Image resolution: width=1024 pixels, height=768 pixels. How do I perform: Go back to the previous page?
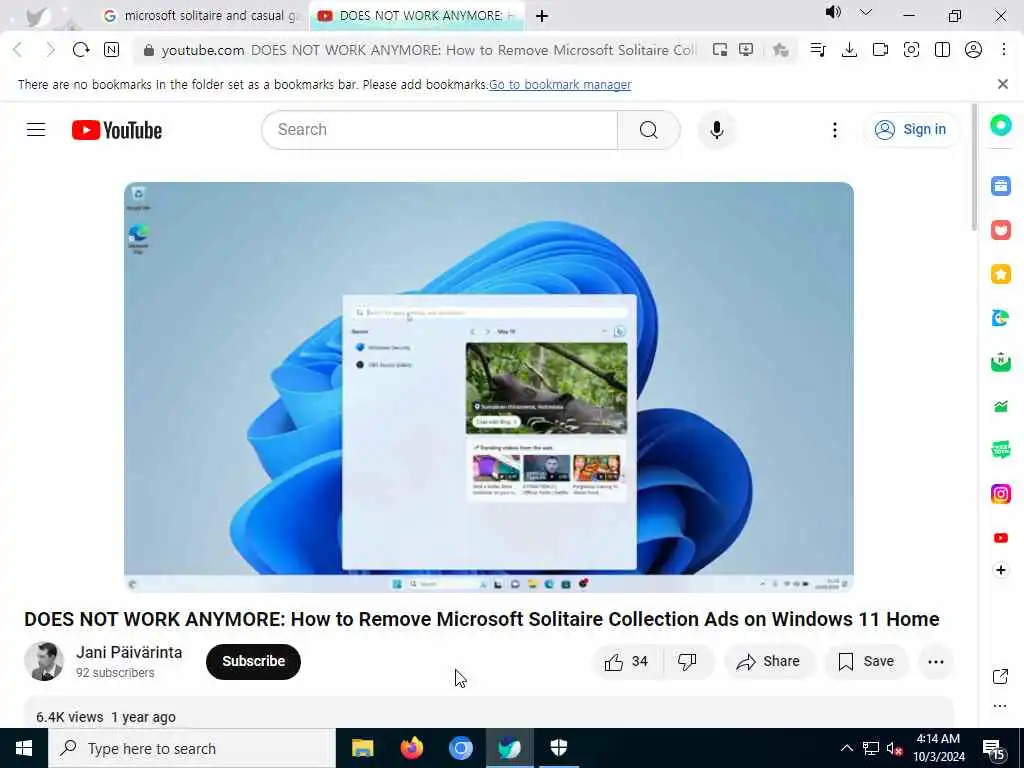(x=18, y=50)
